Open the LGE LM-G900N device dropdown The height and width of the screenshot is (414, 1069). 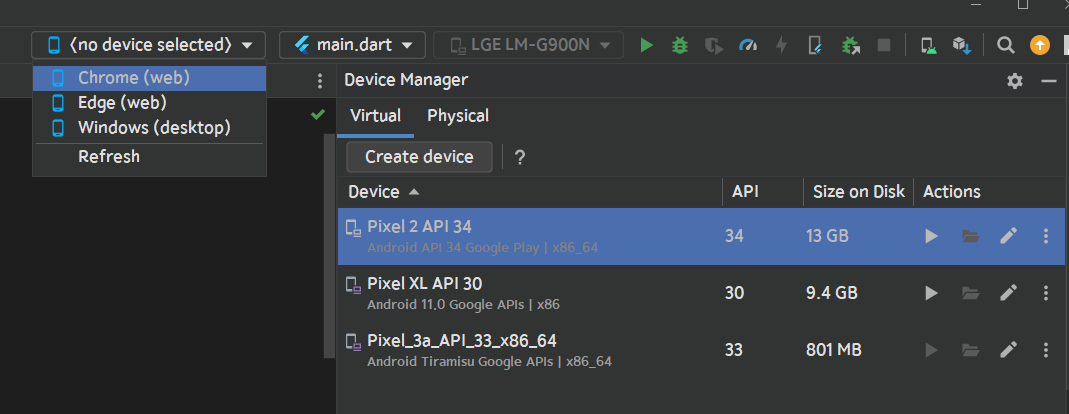click(x=528, y=45)
